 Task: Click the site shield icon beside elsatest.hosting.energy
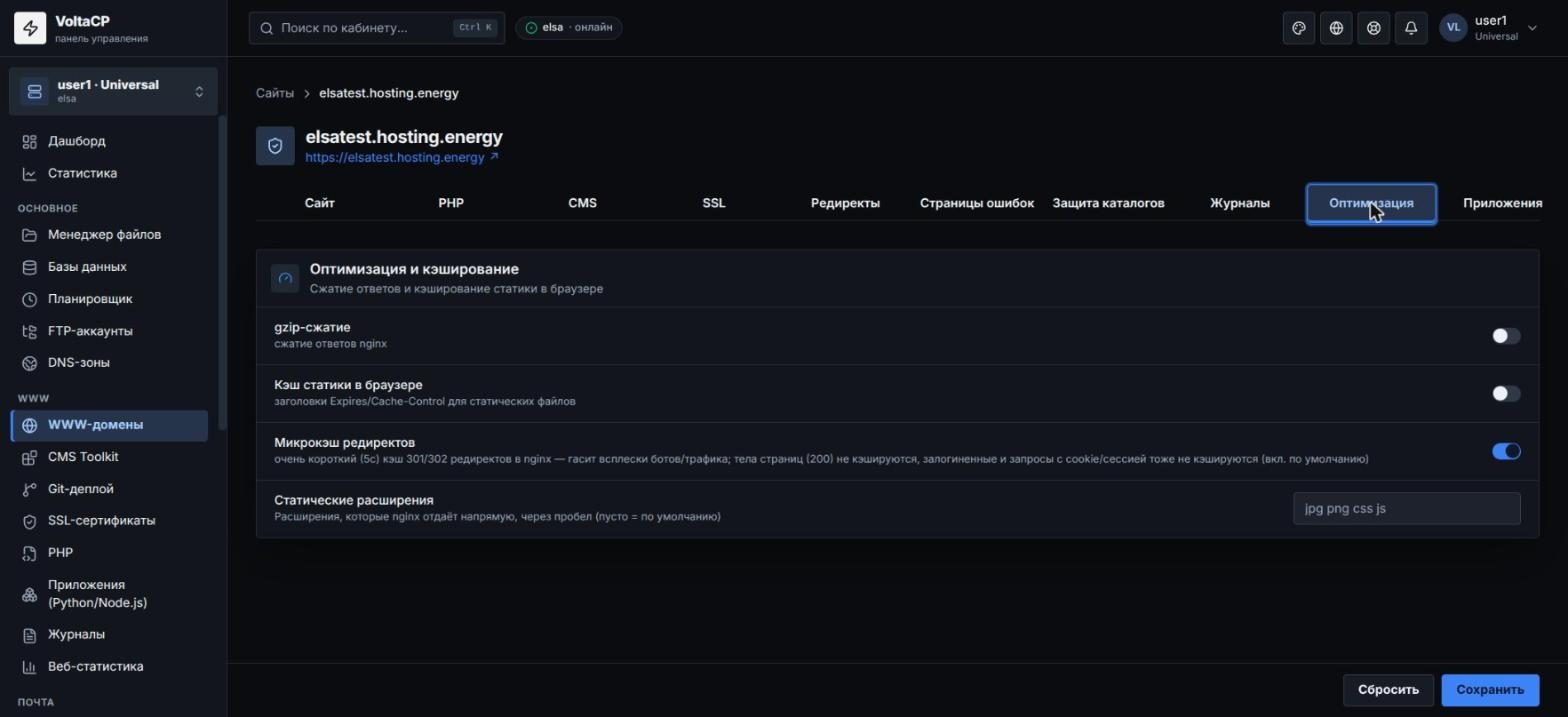275,146
